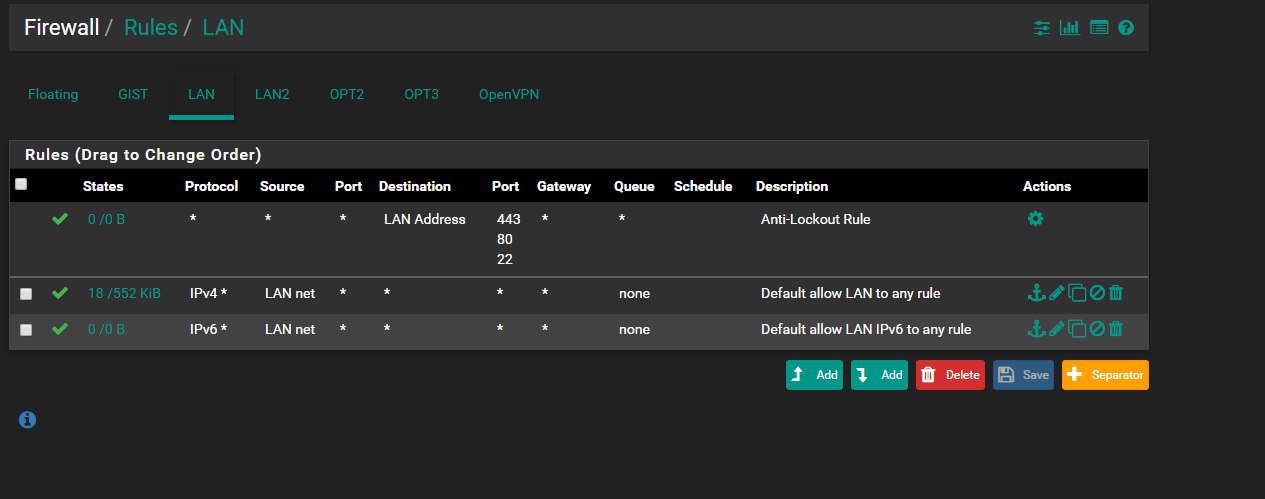
Task: Copy the Default allow LAN to any rule
Action: click(1077, 293)
